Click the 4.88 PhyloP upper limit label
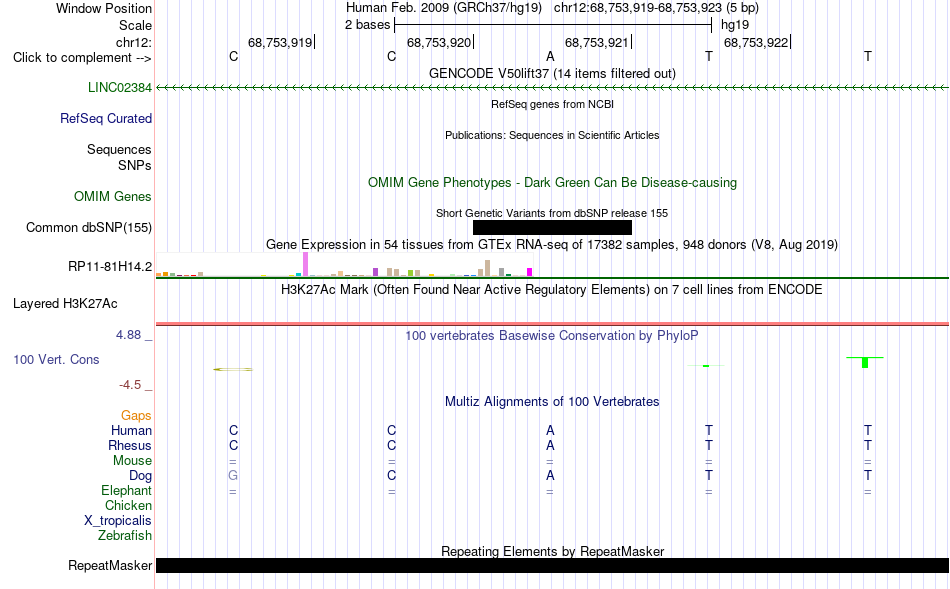The width and height of the screenshot is (950, 589). point(128,335)
